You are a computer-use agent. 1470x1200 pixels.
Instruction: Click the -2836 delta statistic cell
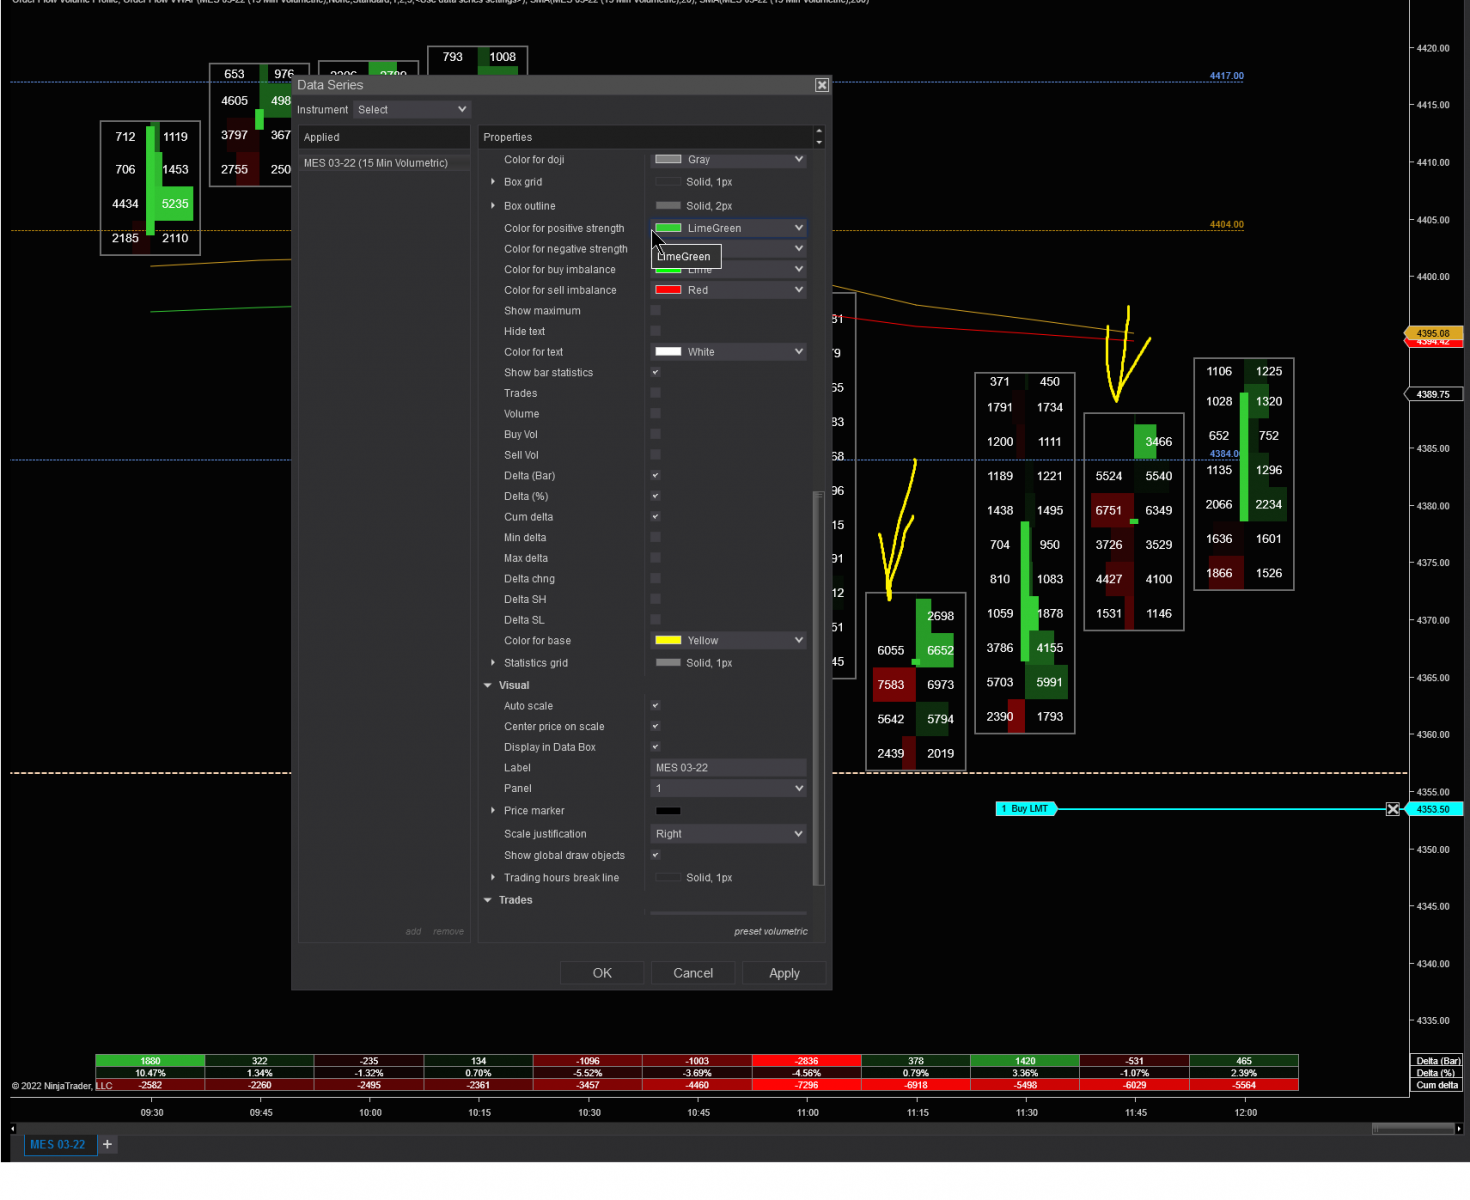pyautogui.click(x=807, y=1061)
